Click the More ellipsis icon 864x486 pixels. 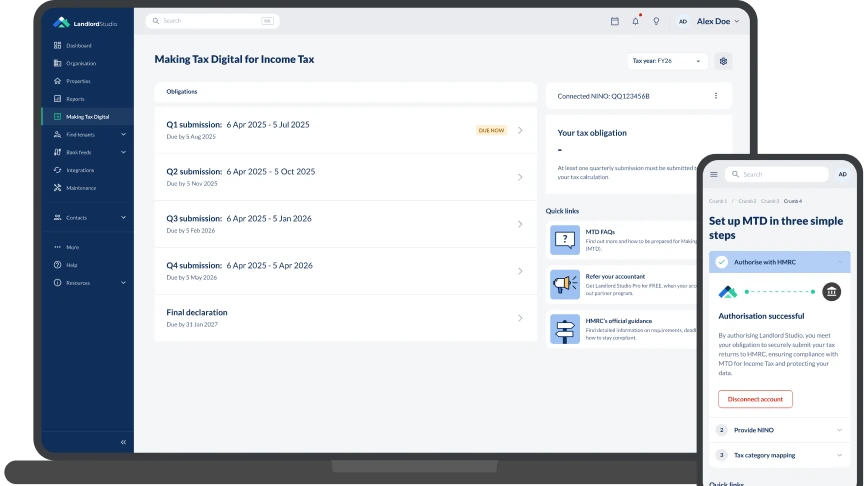57,247
